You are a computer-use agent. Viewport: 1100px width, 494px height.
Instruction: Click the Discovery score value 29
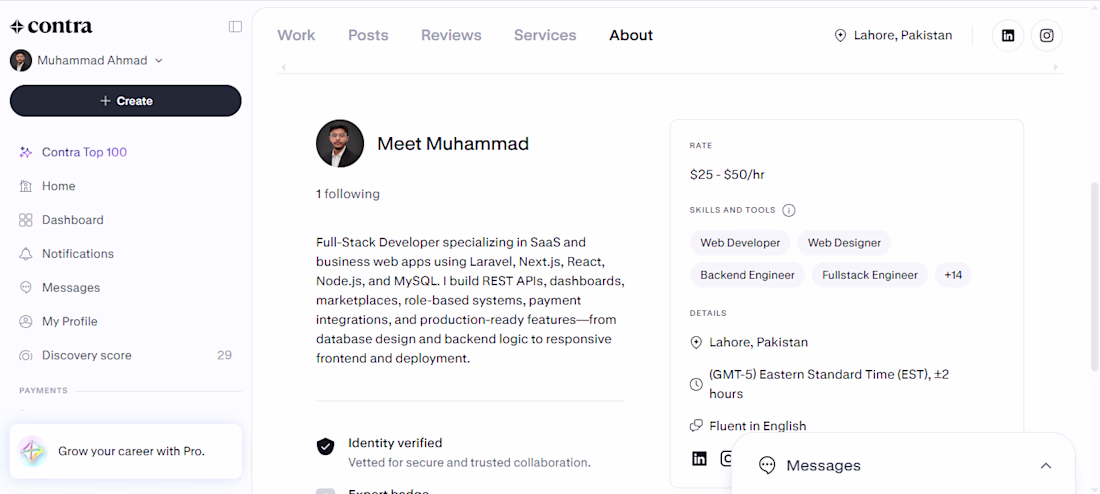click(x=224, y=355)
